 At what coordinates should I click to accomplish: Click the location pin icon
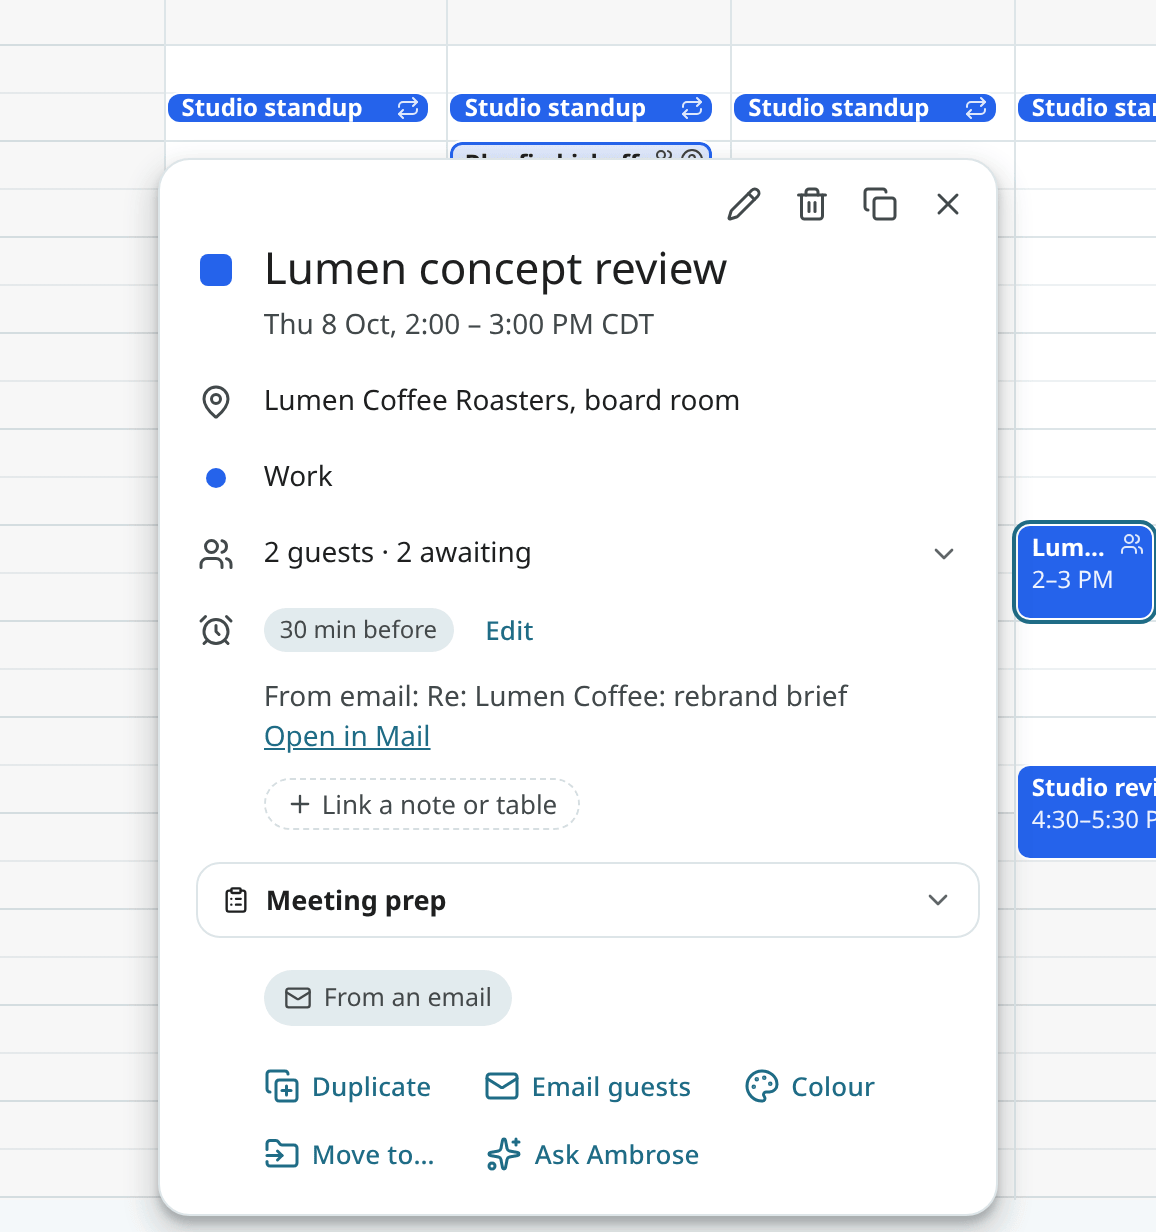click(216, 401)
